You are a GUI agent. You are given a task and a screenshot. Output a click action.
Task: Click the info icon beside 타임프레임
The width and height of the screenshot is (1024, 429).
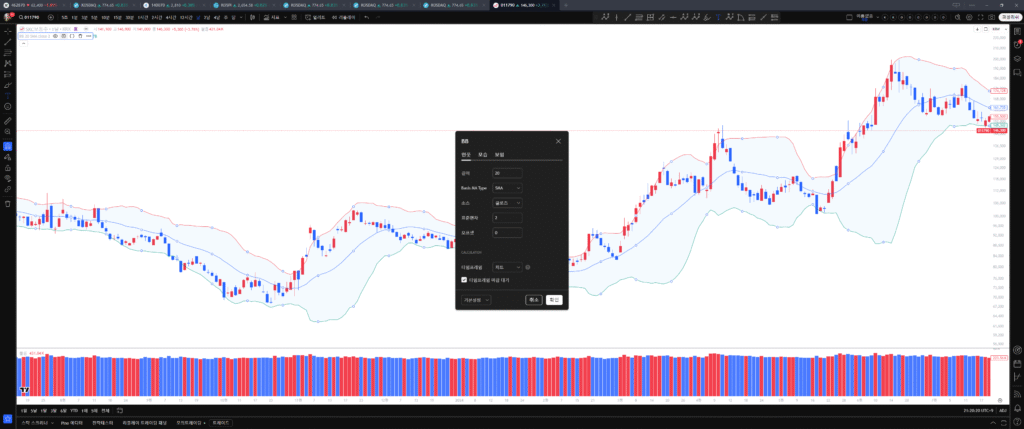click(528, 267)
